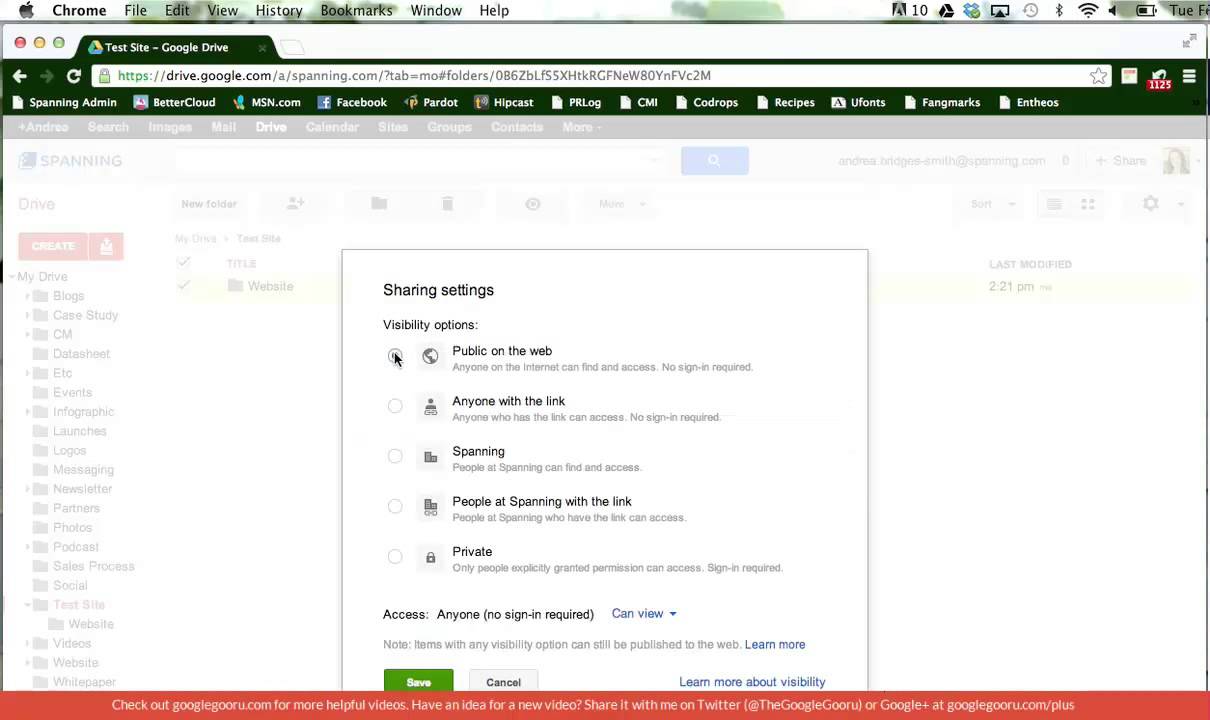Click the Wi-Fi status icon
The image size is (1210, 720).
click(1087, 11)
